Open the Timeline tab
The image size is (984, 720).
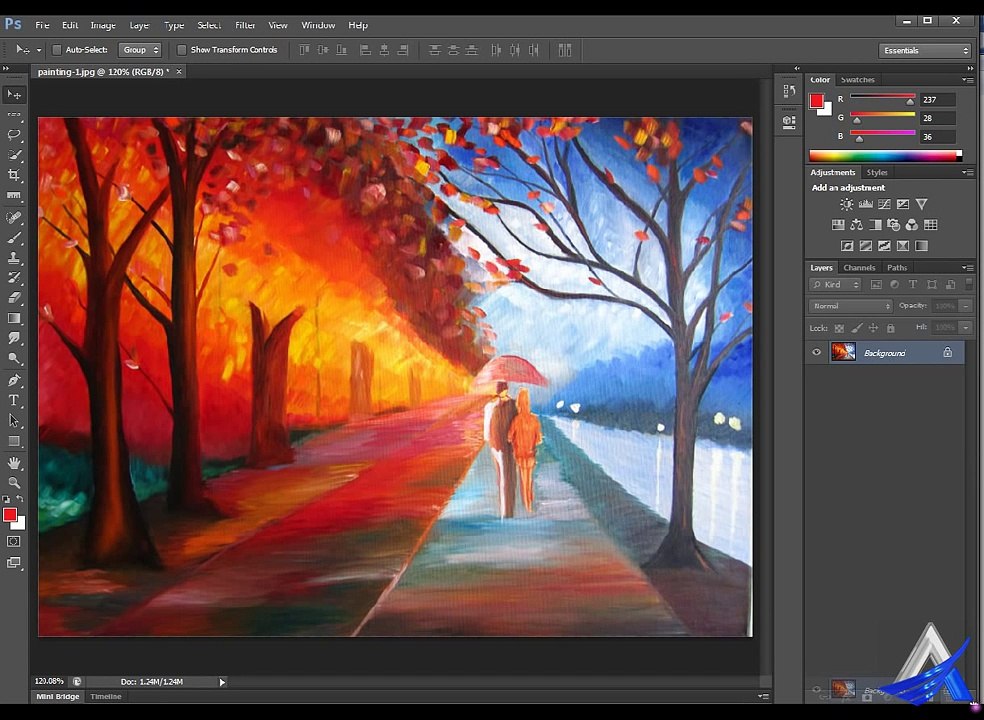tap(105, 696)
